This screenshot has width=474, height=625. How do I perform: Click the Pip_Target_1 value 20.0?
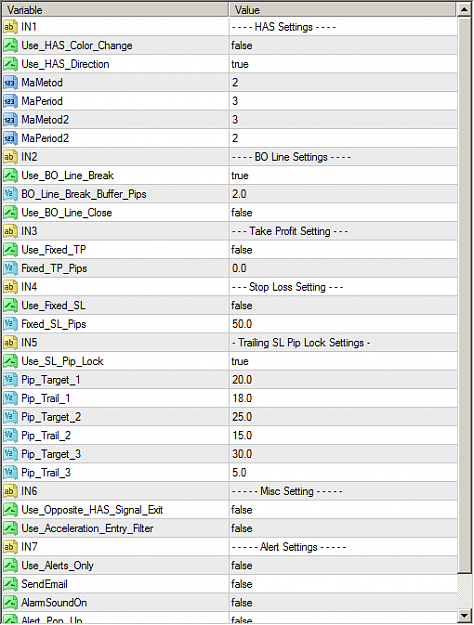[242, 380]
